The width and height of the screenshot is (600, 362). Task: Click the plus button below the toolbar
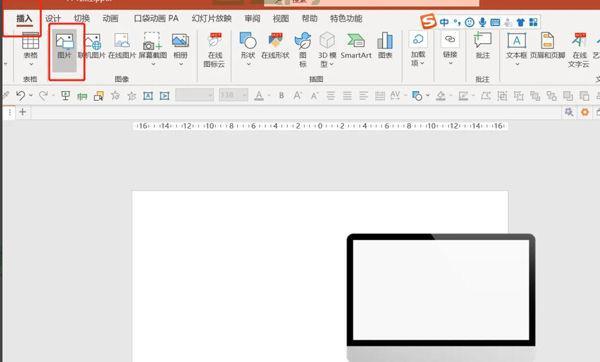pyautogui.click(x=23, y=112)
